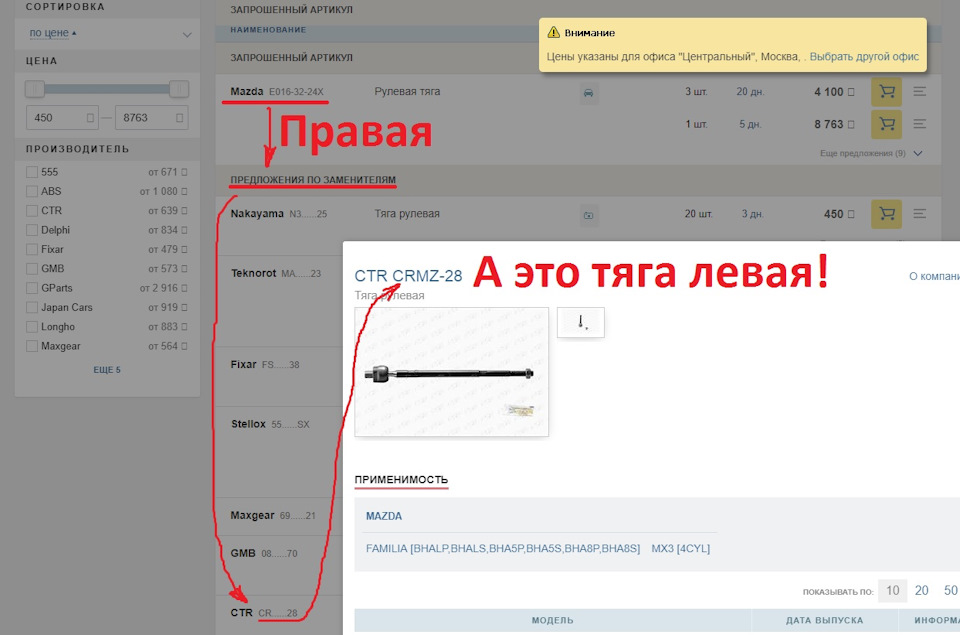This screenshot has height=635, width=960.
Task: Check the ABS manufacturer filter
Action: (32, 192)
